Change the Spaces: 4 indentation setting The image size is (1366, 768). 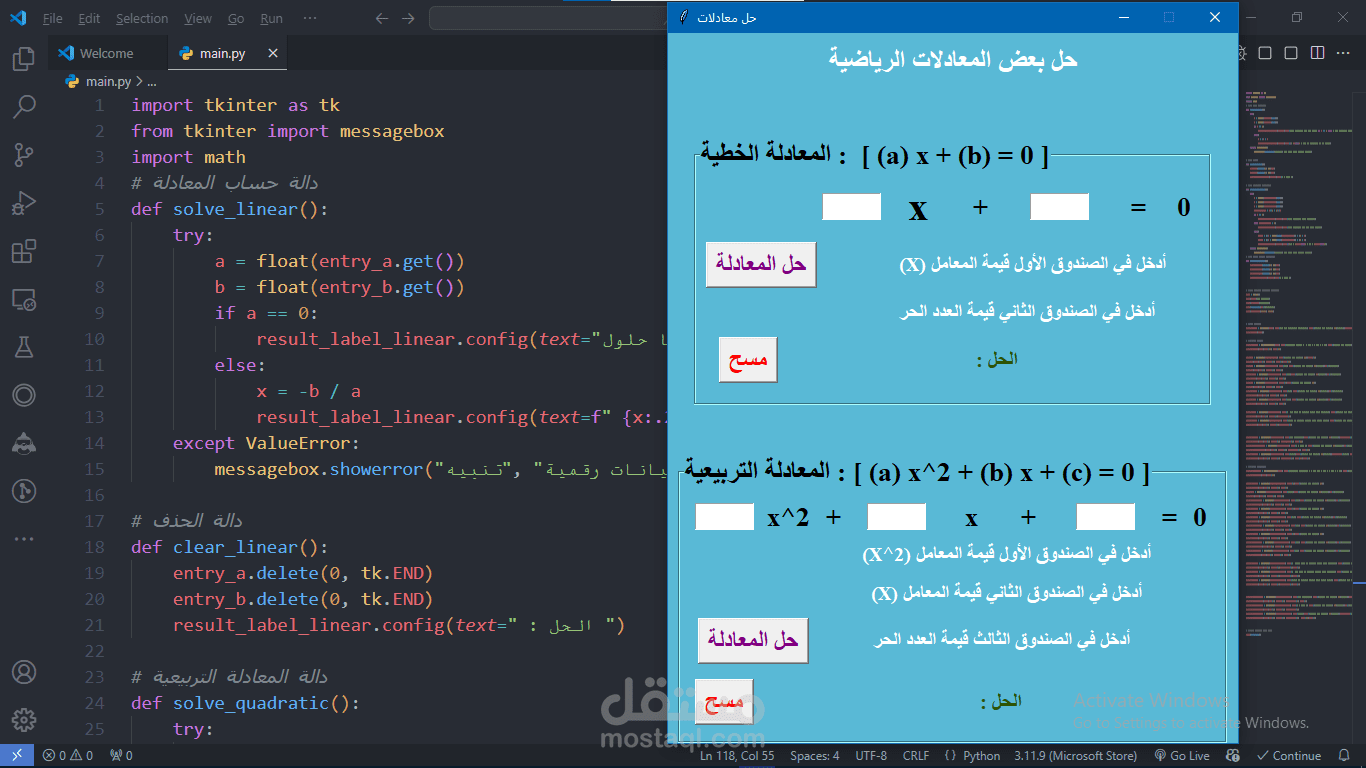click(815, 756)
